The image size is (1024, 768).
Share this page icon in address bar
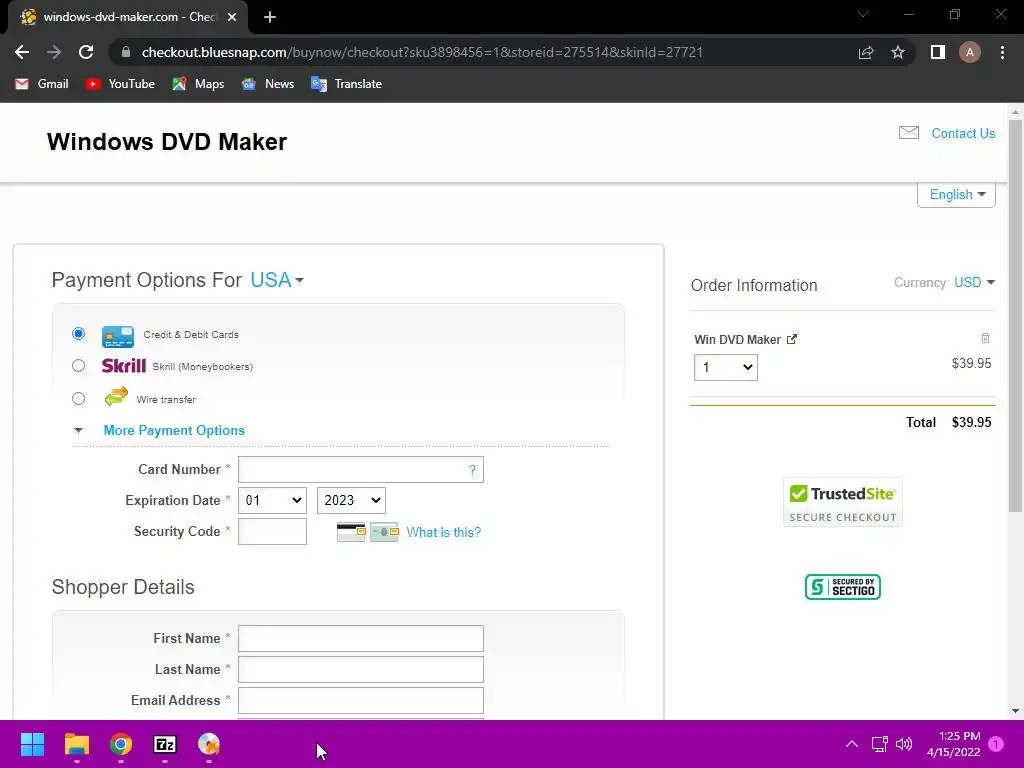(x=866, y=52)
